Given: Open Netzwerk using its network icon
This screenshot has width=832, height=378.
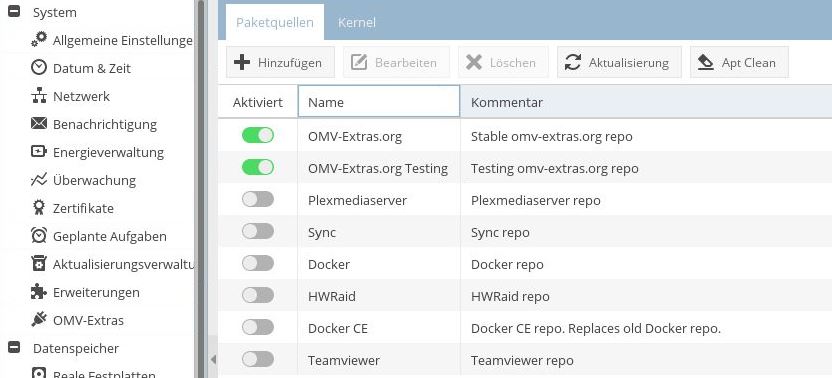Looking at the screenshot, I should (x=39, y=96).
